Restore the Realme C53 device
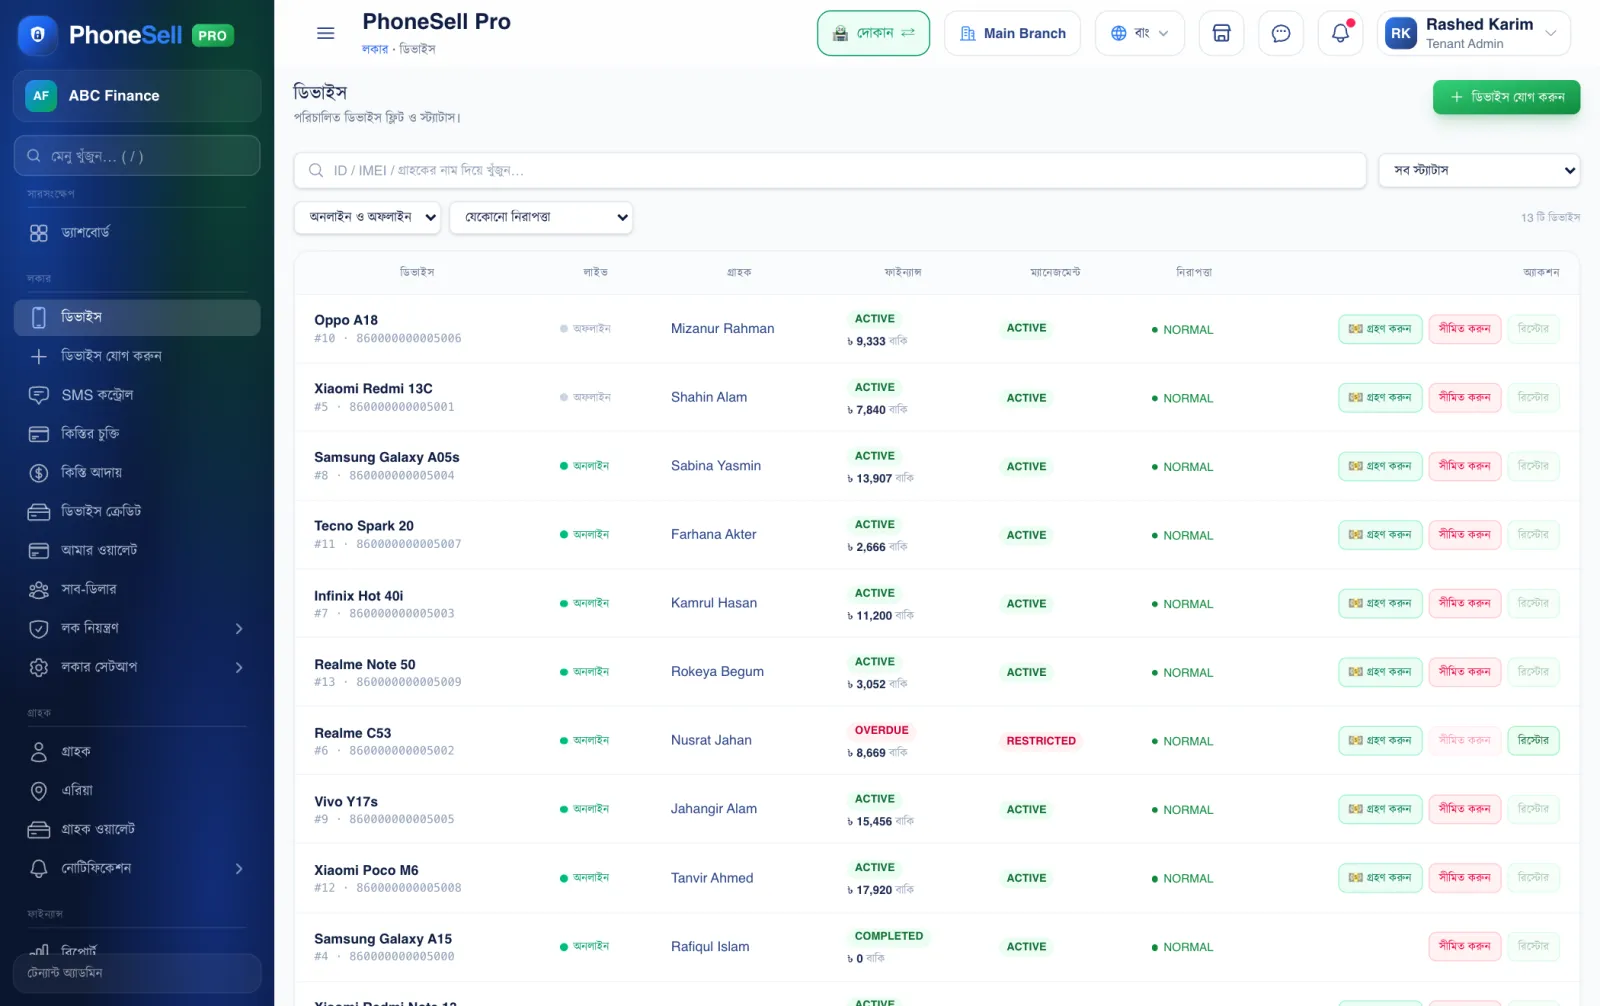Viewport: 1600px width, 1006px height. click(1533, 741)
